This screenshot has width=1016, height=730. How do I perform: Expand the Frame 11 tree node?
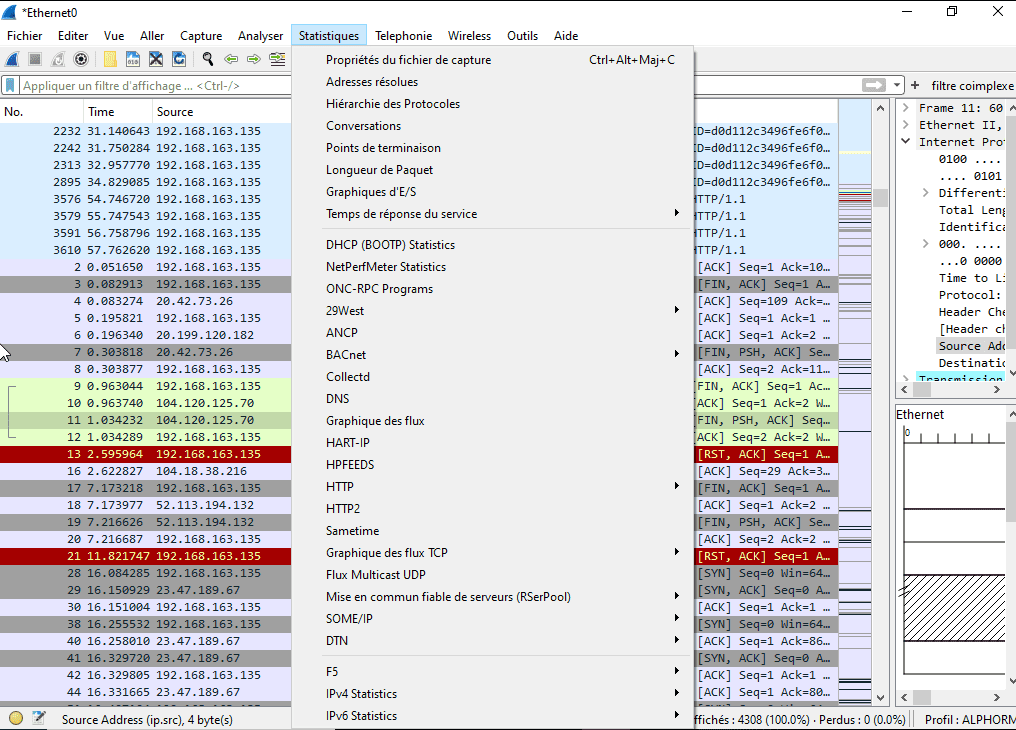pos(906,108)
